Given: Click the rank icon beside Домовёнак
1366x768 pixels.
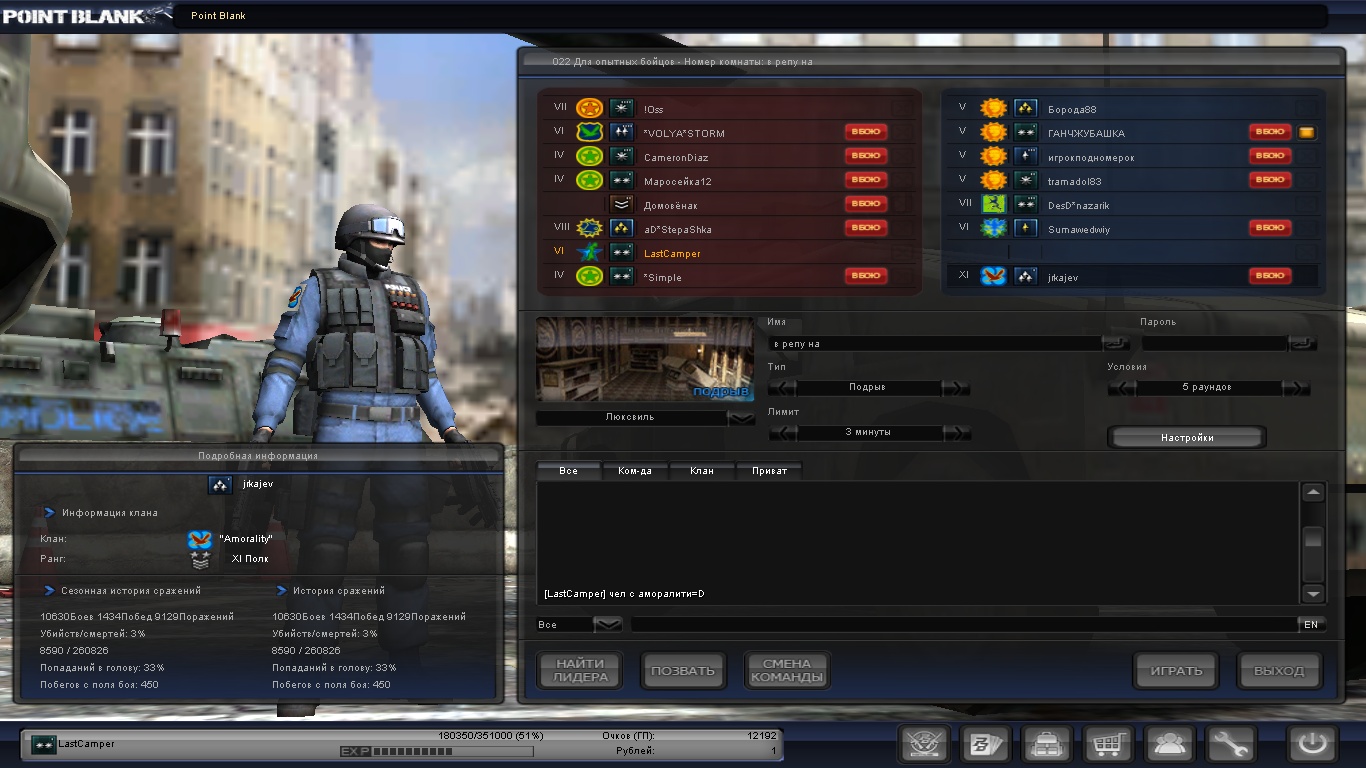Looking at the screenshot, I should click(x=622, y=204).
